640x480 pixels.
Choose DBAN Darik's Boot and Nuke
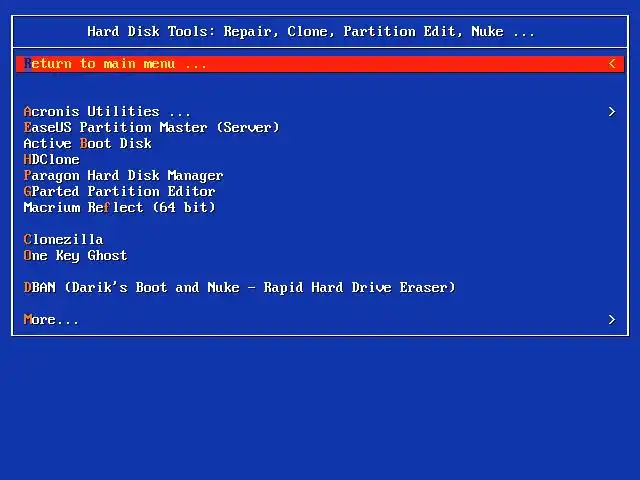pyautogui.click(x=239, y=287)
